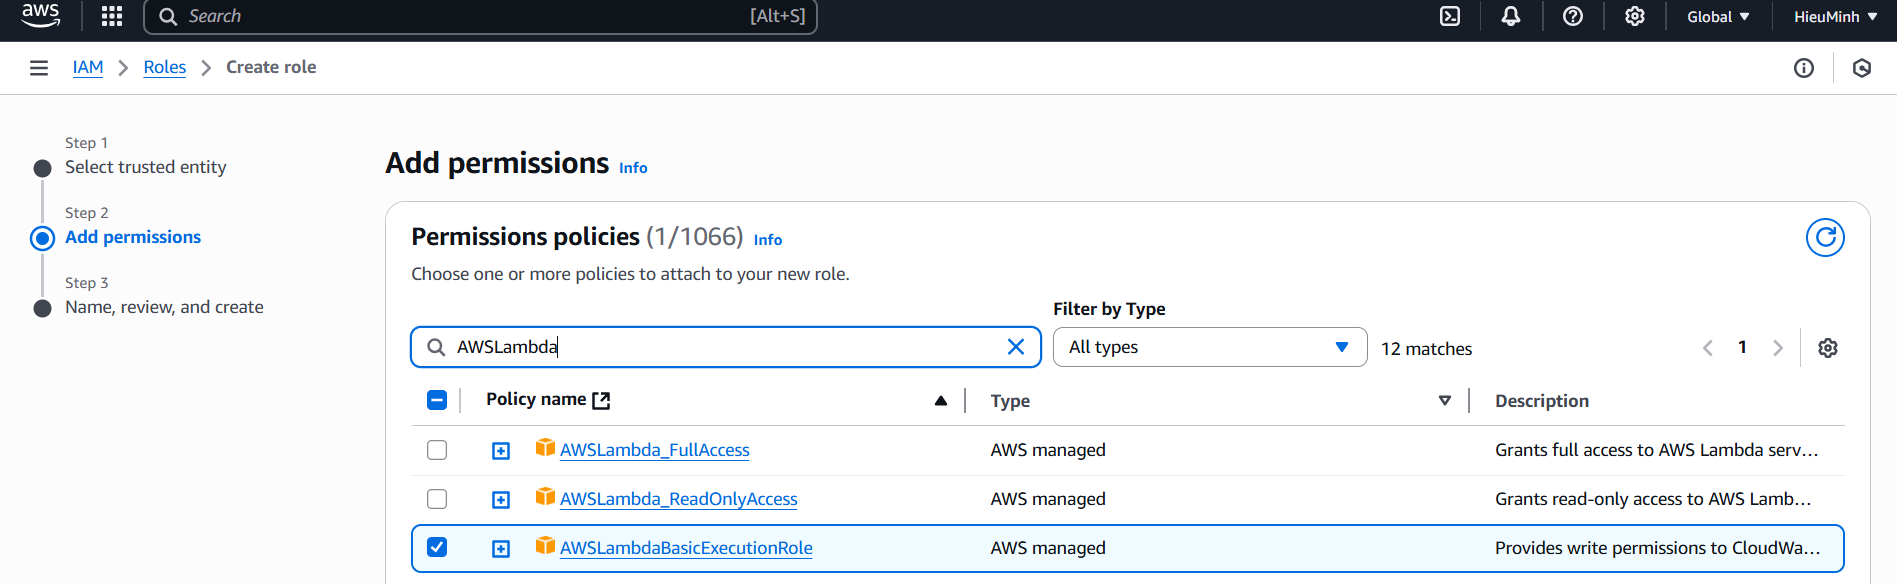
Task: Focus the top AWS Search box
Action: 481,16
